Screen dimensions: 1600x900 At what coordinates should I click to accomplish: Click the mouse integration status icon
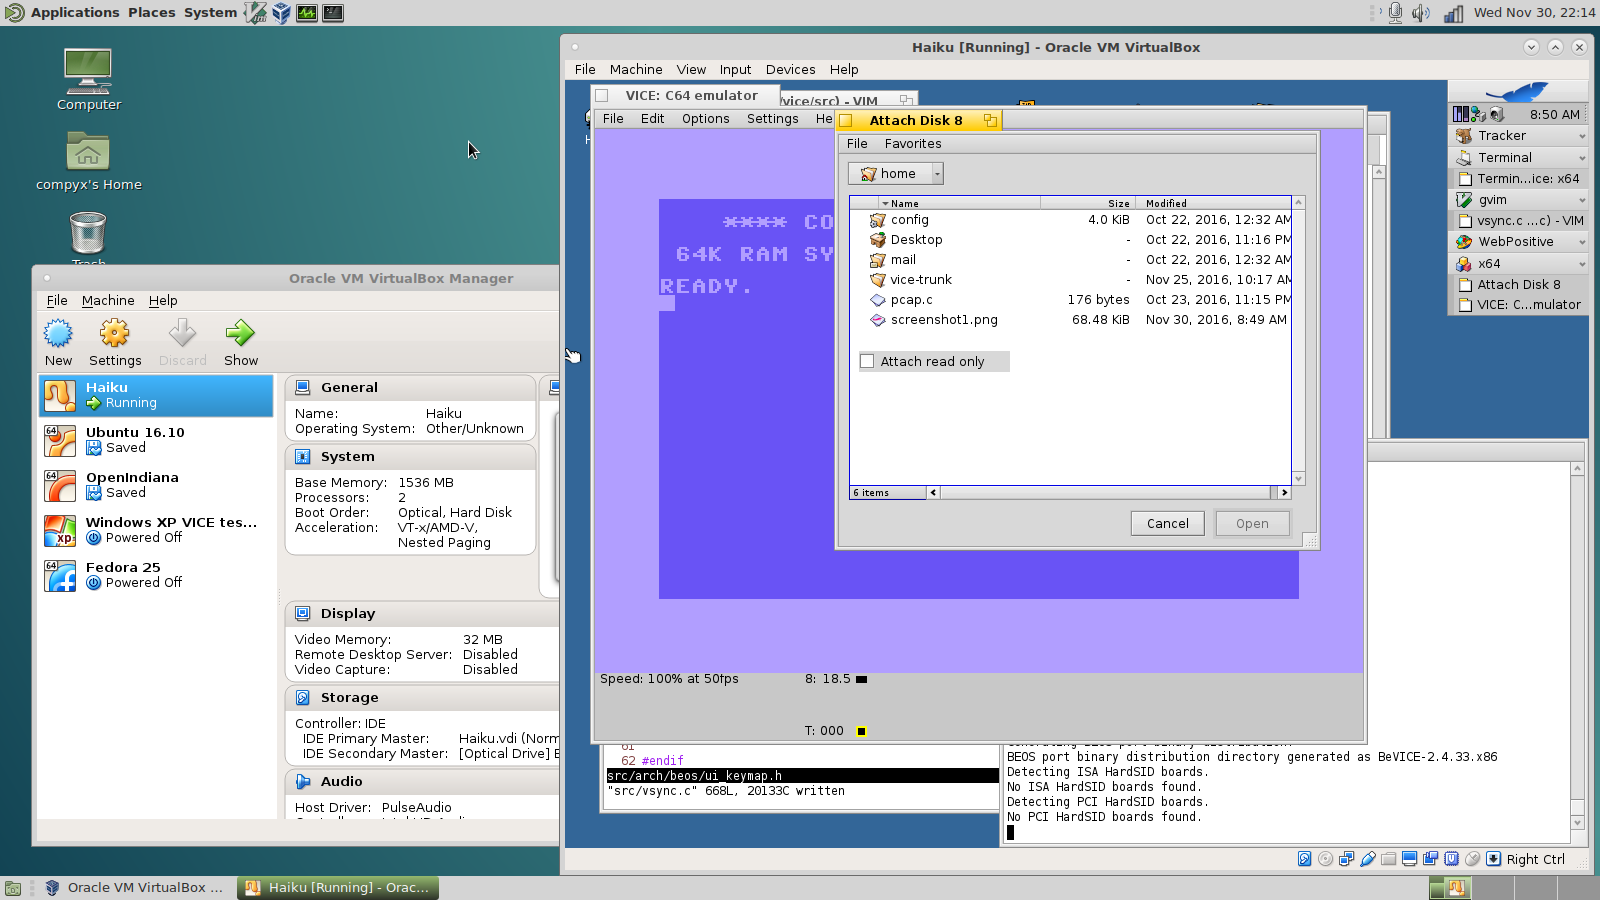coord(1472,858)
